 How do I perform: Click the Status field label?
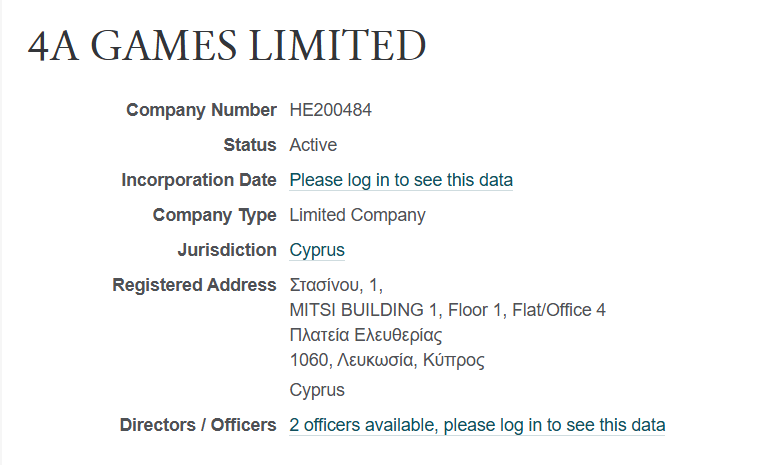click(x=250, y=145)
